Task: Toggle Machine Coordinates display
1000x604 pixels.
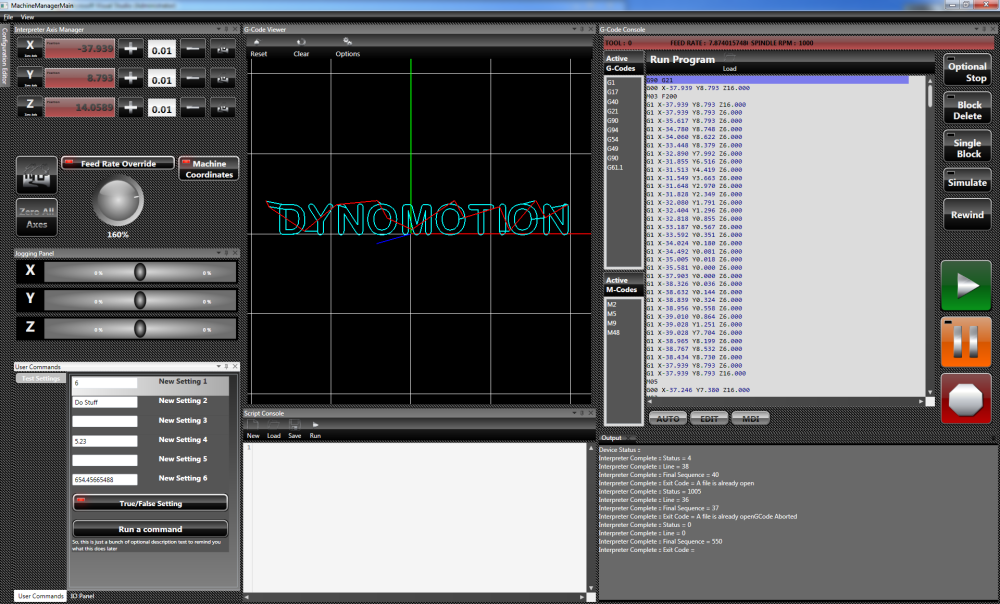Action: (x=209, y=168)
